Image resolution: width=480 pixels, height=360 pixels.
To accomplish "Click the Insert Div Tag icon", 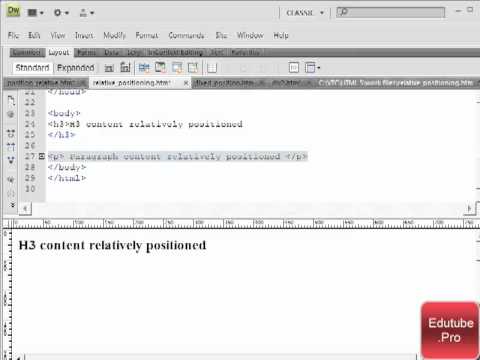I will coord(109,68).
